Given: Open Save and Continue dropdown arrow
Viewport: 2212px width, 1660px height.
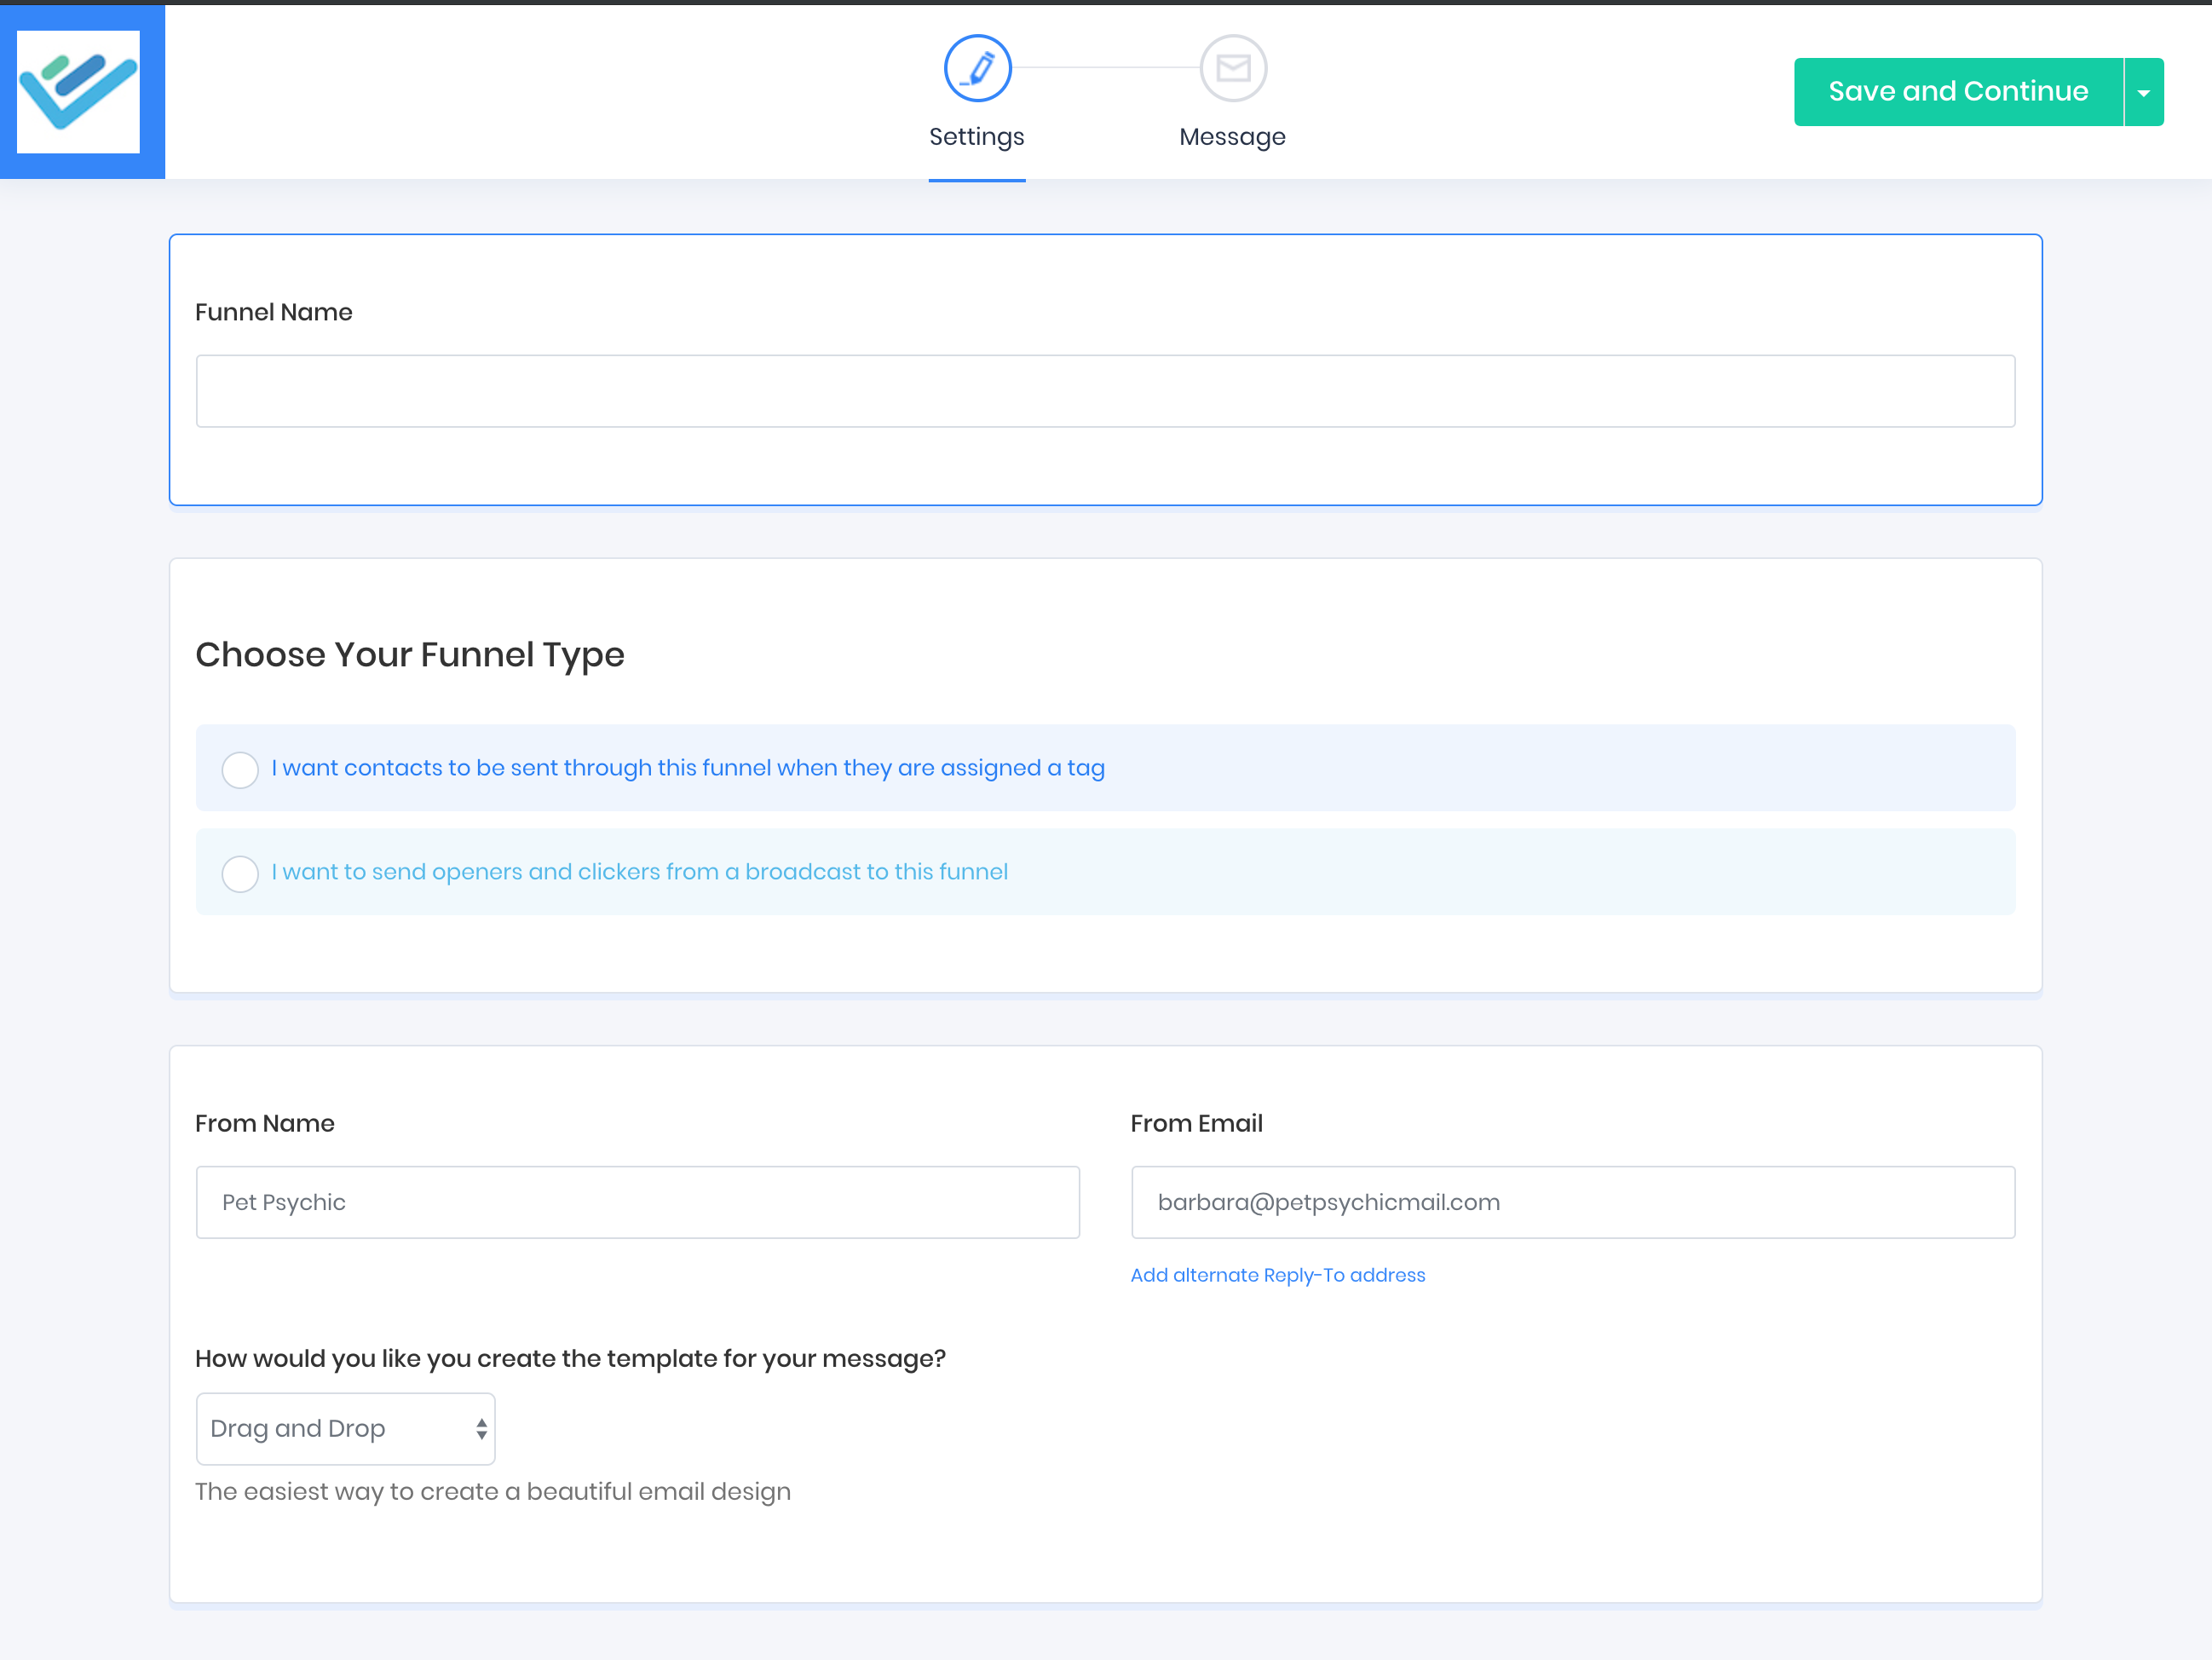Looking at the screenshot, I should (2143, 92).
